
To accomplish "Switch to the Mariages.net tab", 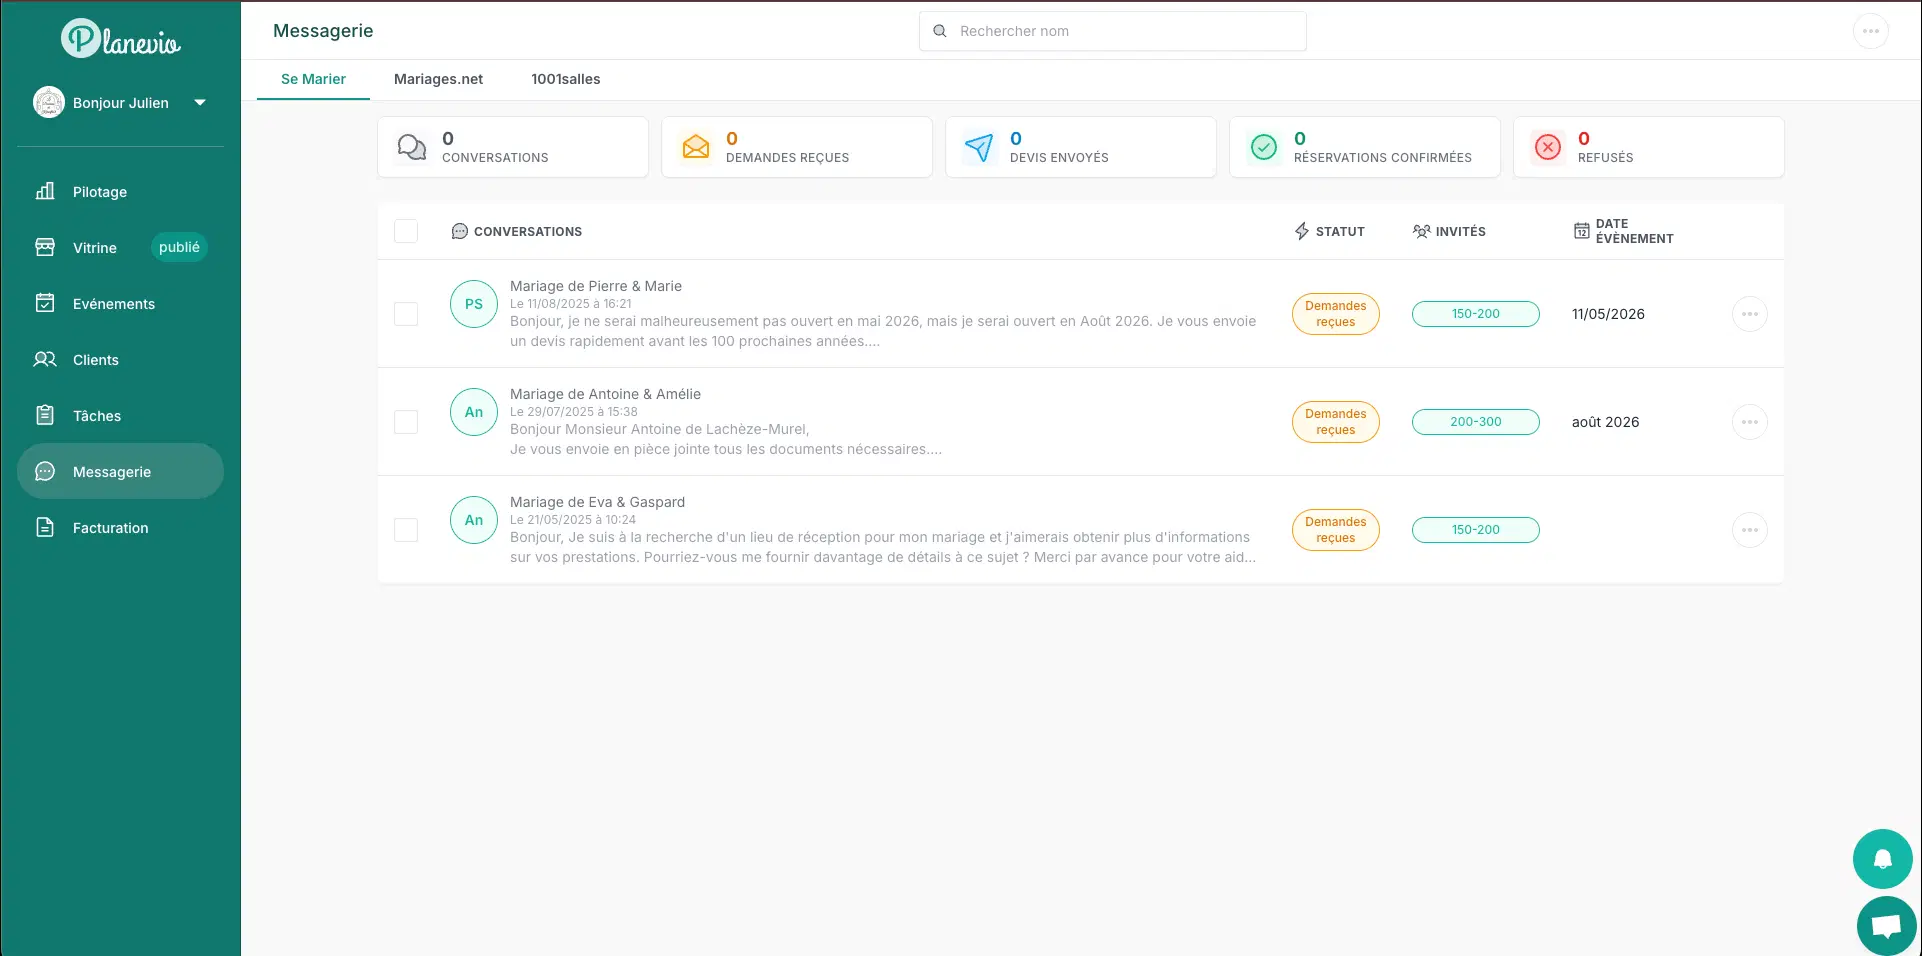I will 438,79.
